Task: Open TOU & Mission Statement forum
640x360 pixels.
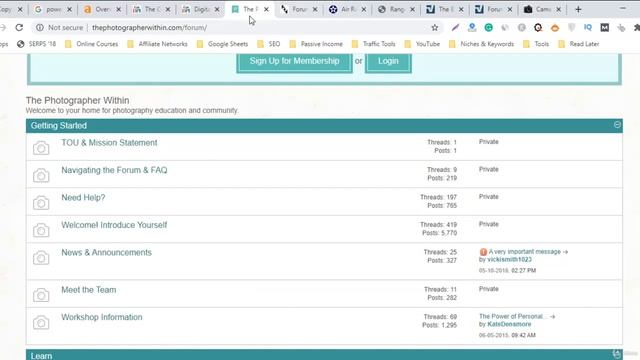Action: (x=109, y=143)
